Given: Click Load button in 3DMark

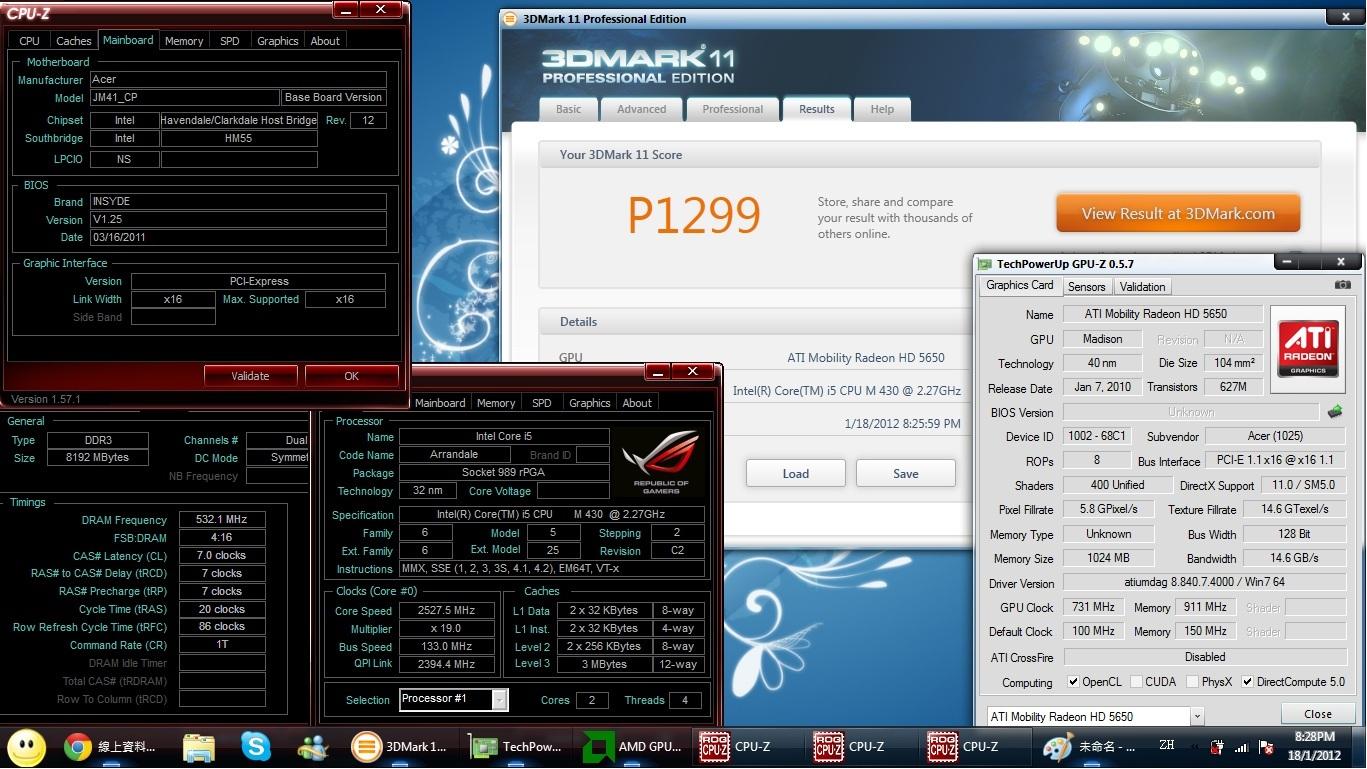Looking at the screenshot, I should pos(796,473).
